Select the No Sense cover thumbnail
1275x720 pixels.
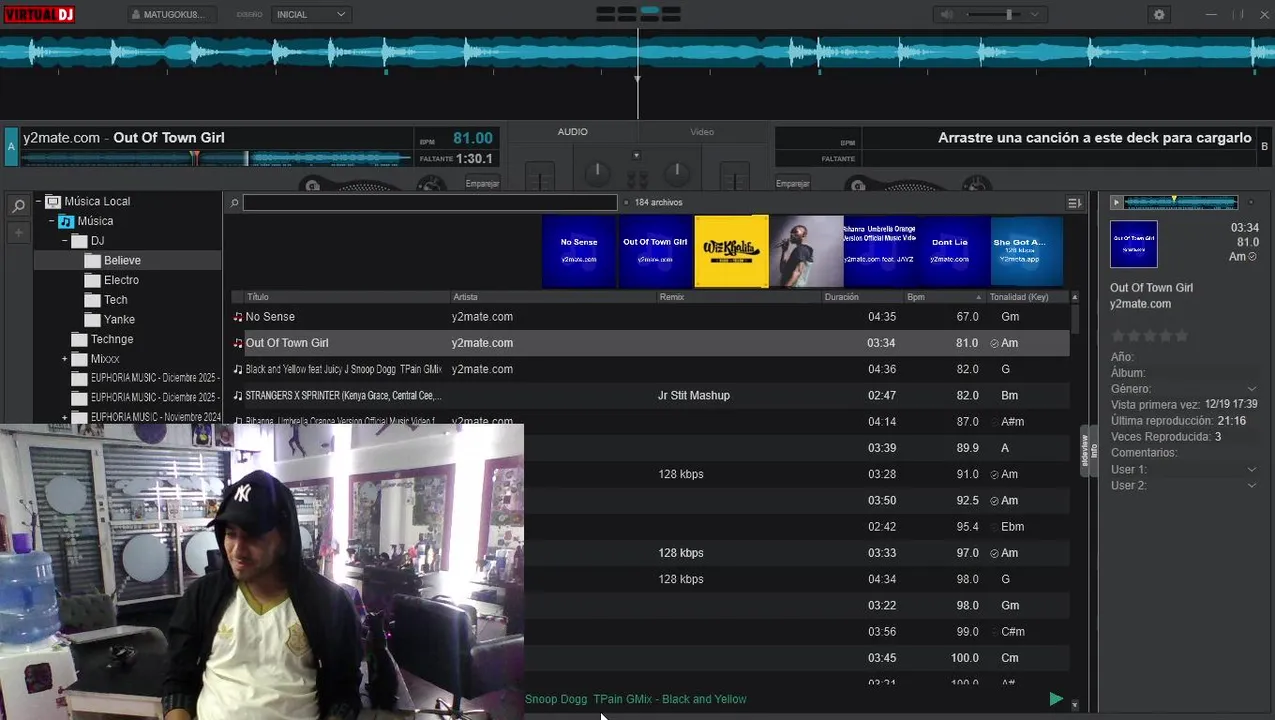(579, 251)
